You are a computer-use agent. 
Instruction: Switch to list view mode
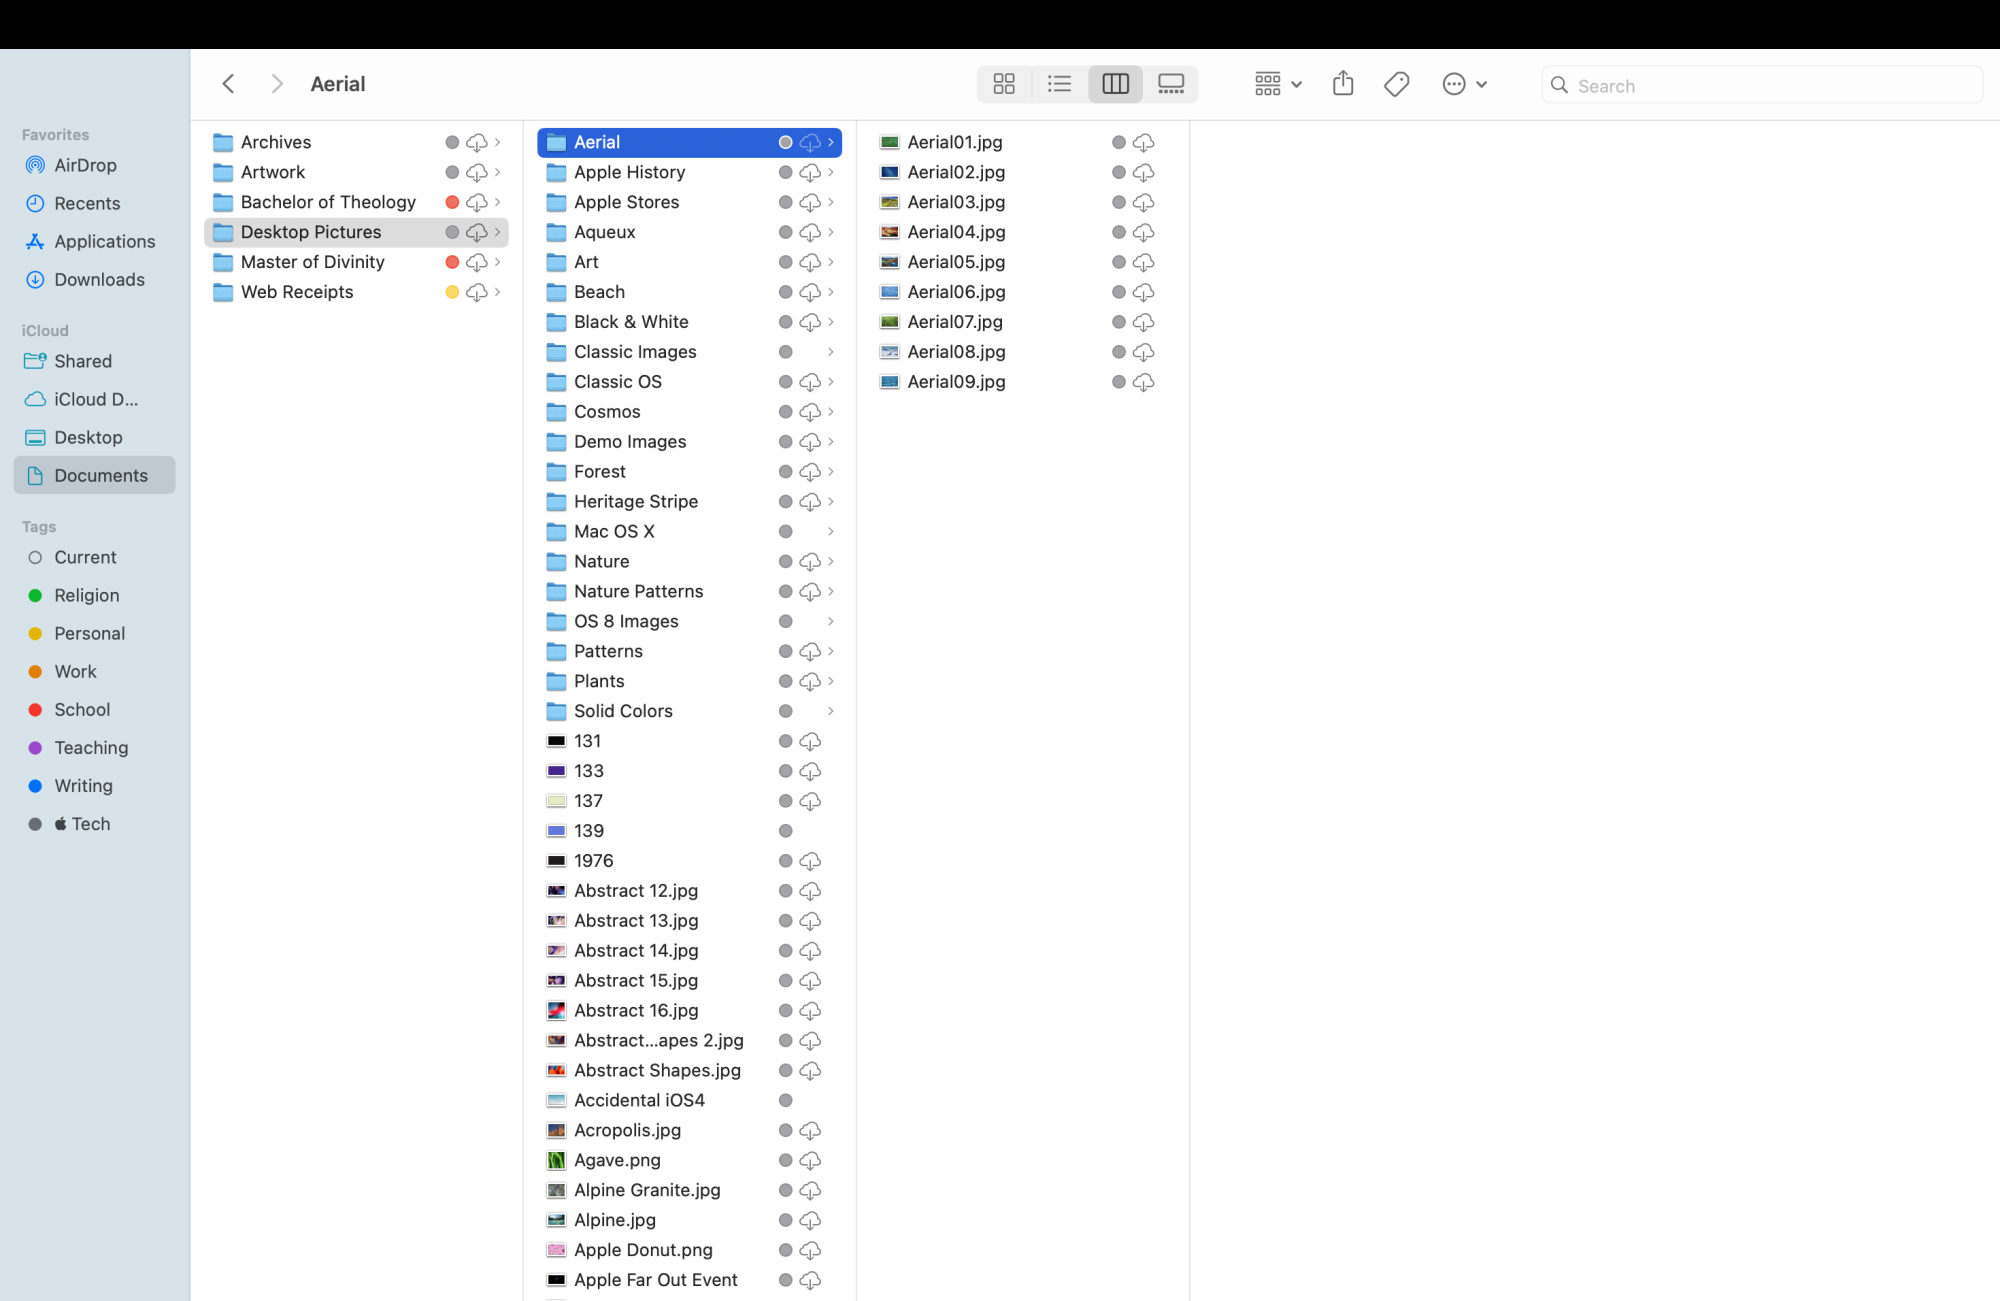click(1059, 84)
